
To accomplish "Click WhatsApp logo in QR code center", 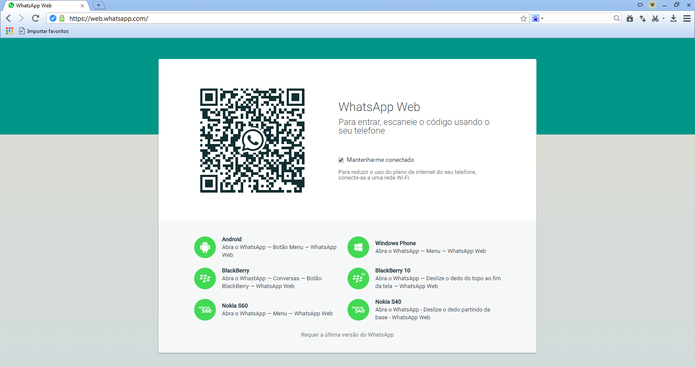I will [x=252, y=141].
